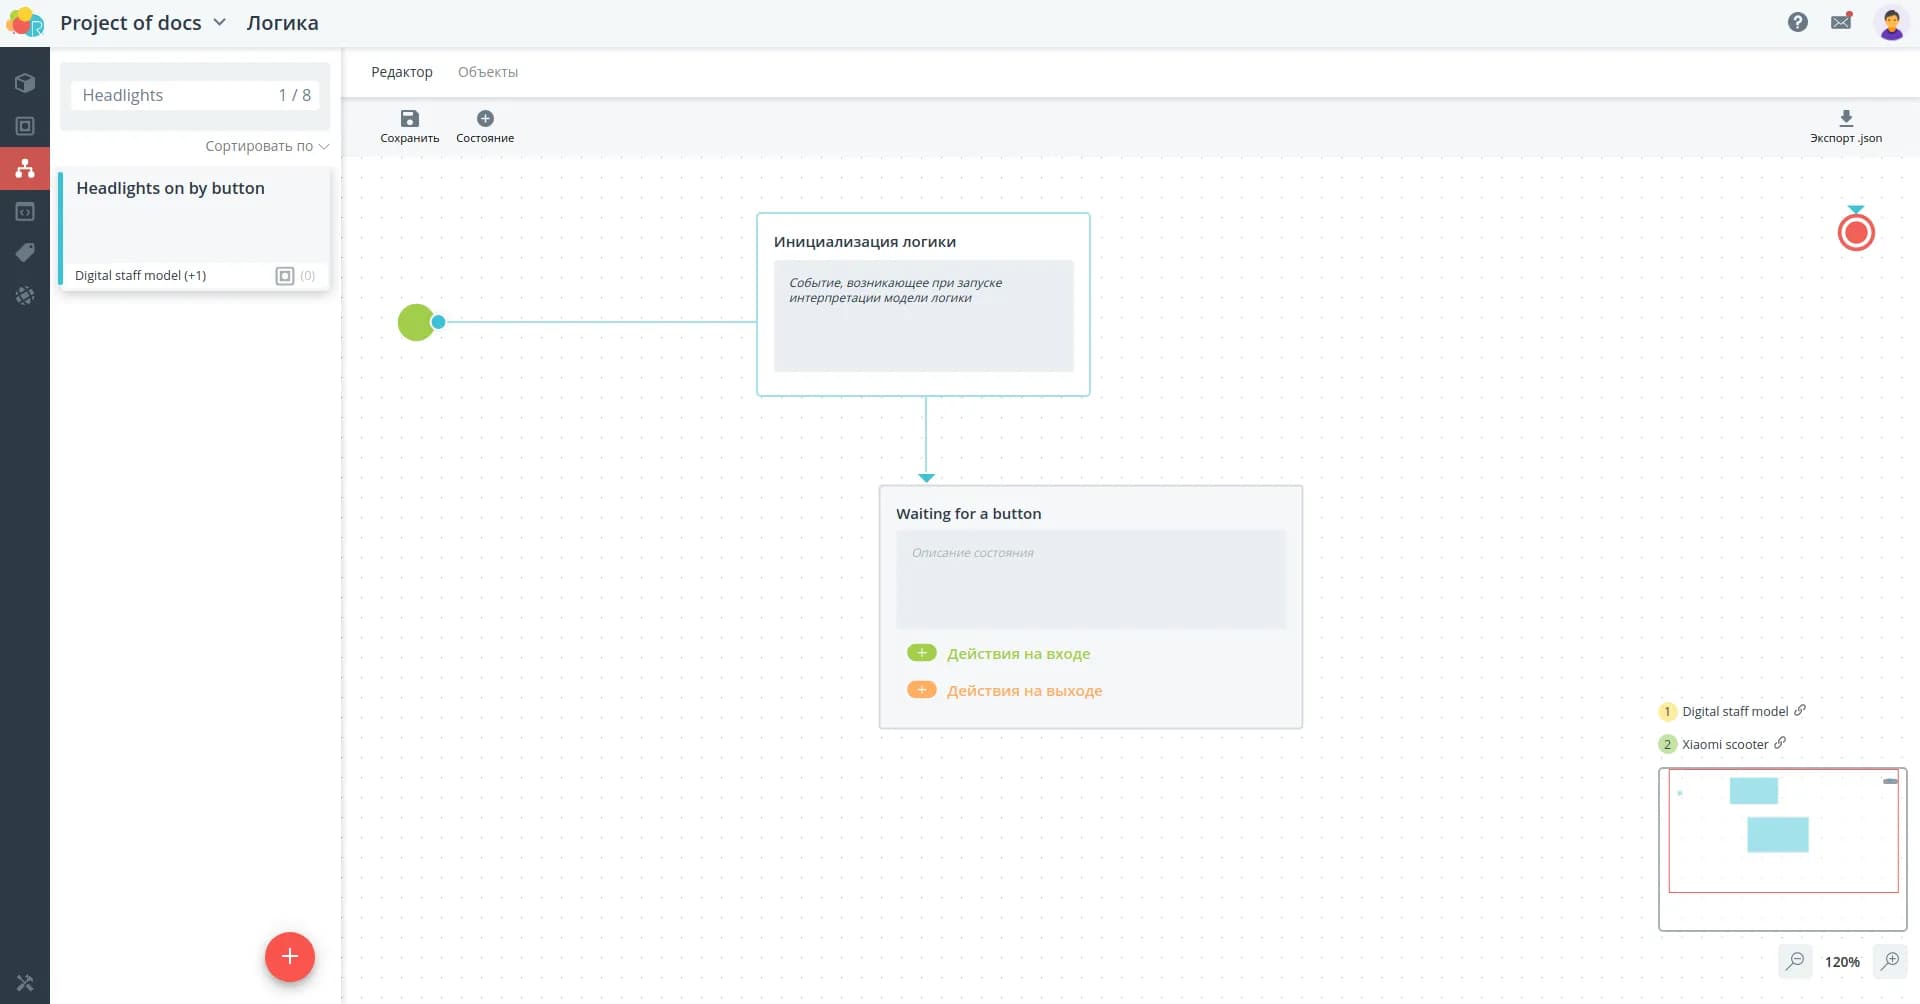Open tools icon at sidebar bottom
This screenshot has height=1004, width=1920.
pyautogui.click(x=25, y=983)
